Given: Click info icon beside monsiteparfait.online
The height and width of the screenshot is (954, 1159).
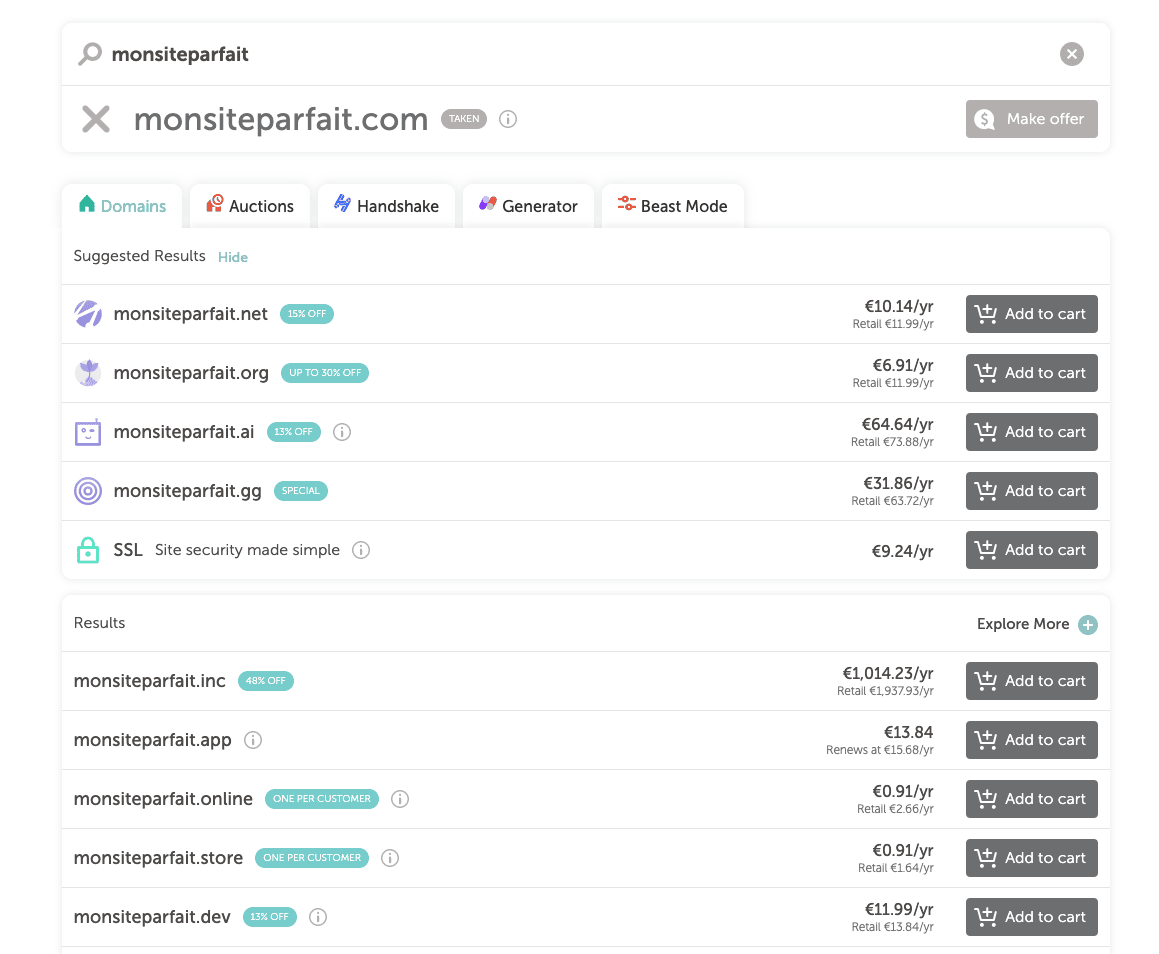Looking at the screenshot, I should point(400,799).
